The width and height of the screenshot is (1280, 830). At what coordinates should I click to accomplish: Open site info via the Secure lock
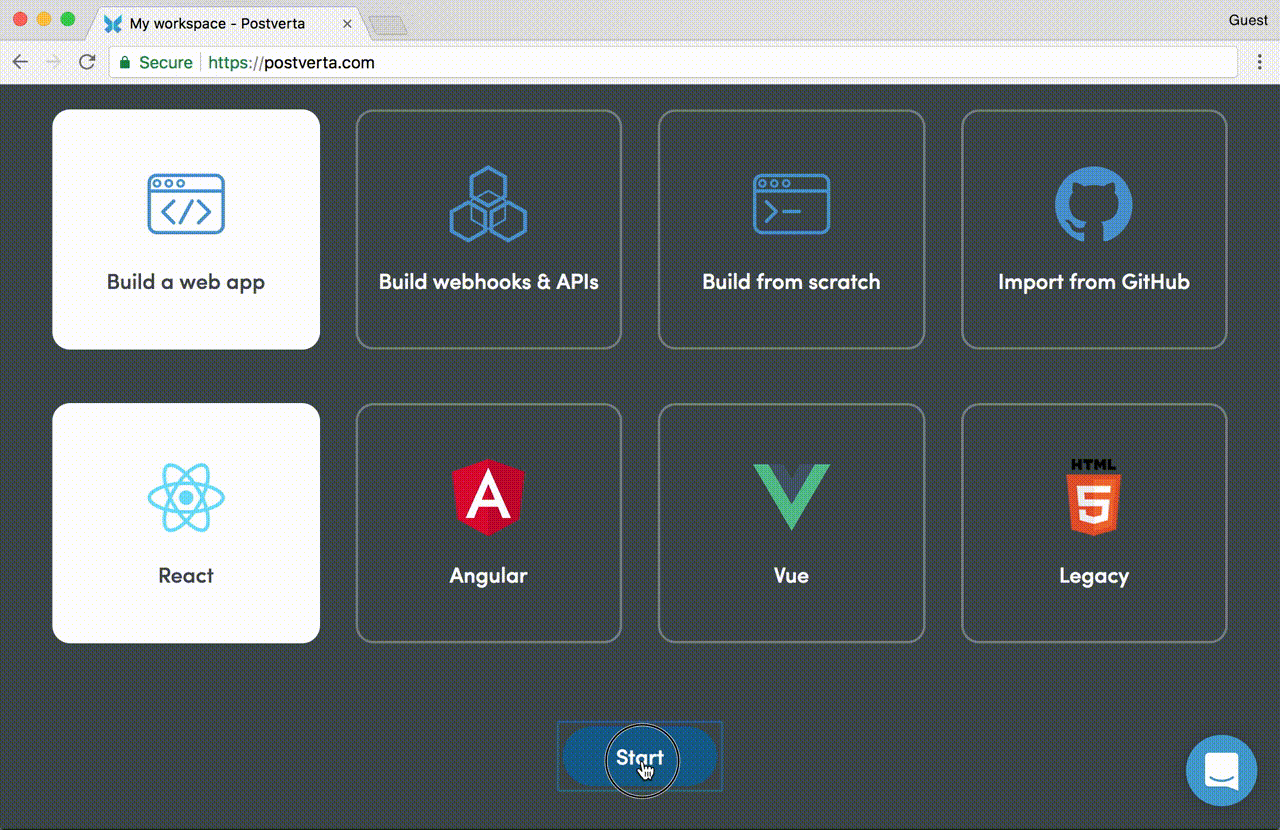(156, 62)
